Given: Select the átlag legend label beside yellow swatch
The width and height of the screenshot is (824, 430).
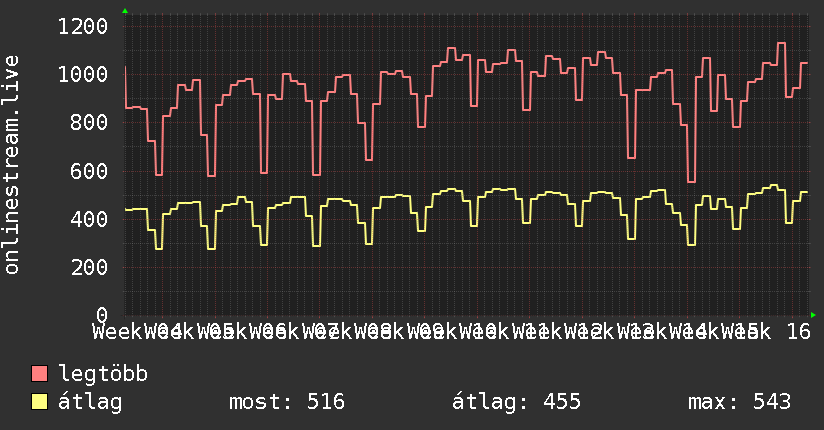Looking at the screenshot, I should (90, 402).
